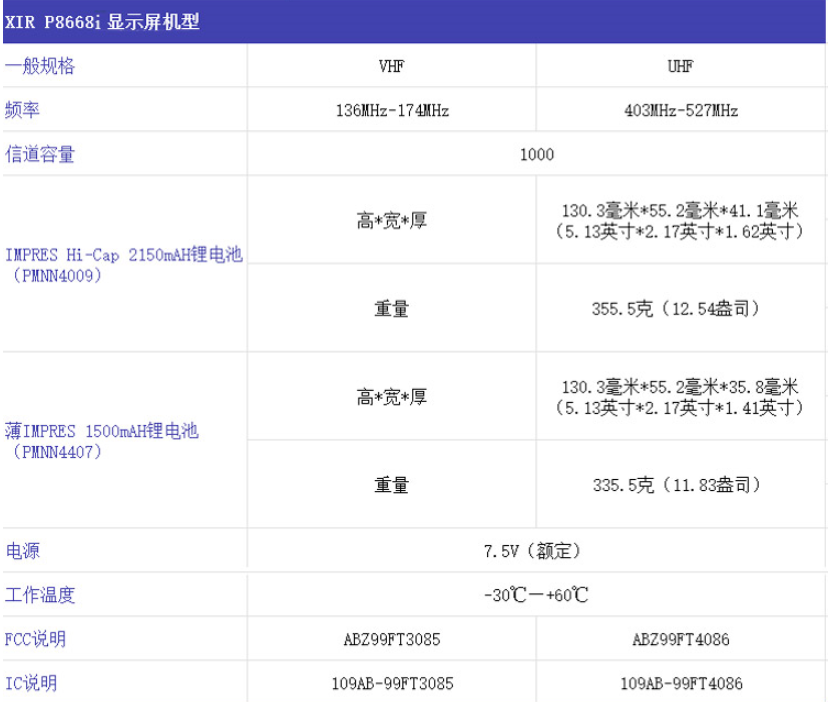This screenshot has width=829, height=702.
Task: Click the VHF column heading
Action: click(x=391, y=66)
